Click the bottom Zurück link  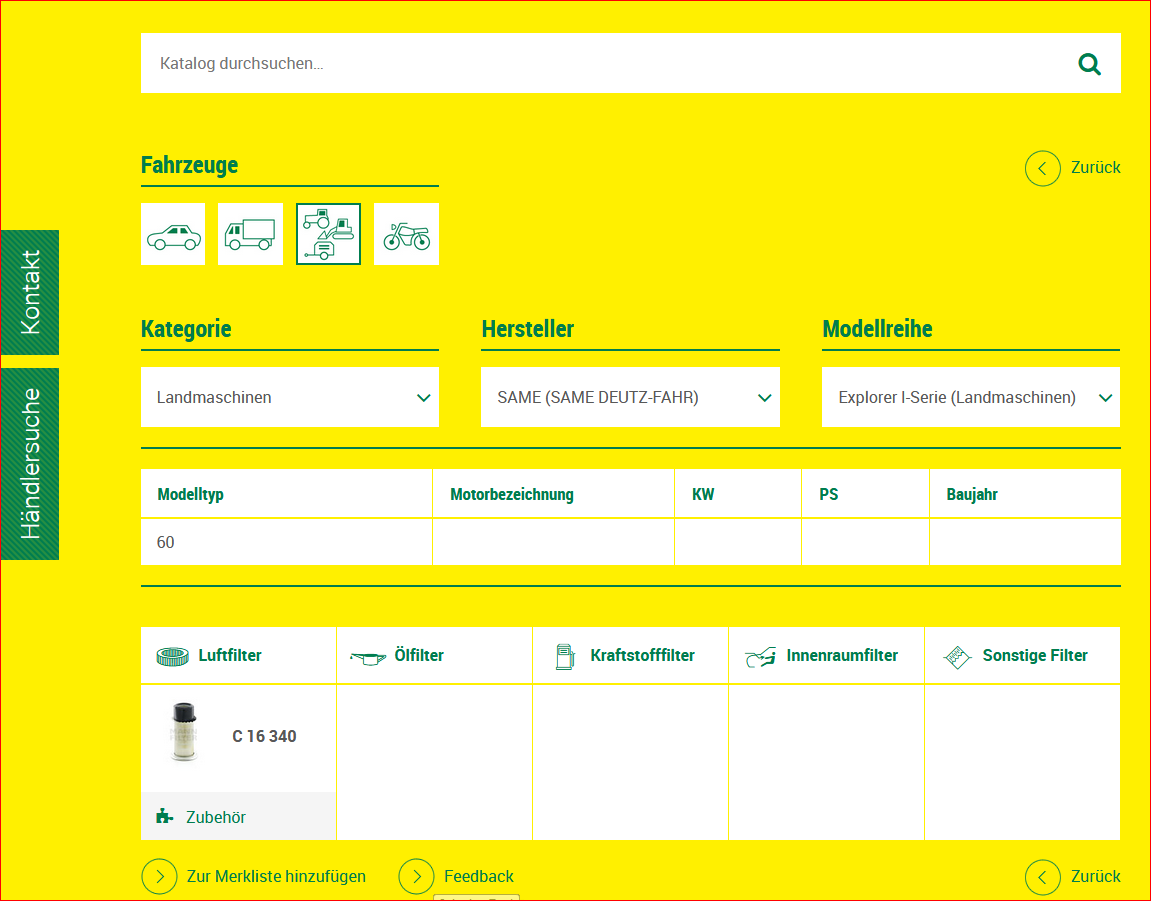coord(1095,877)
